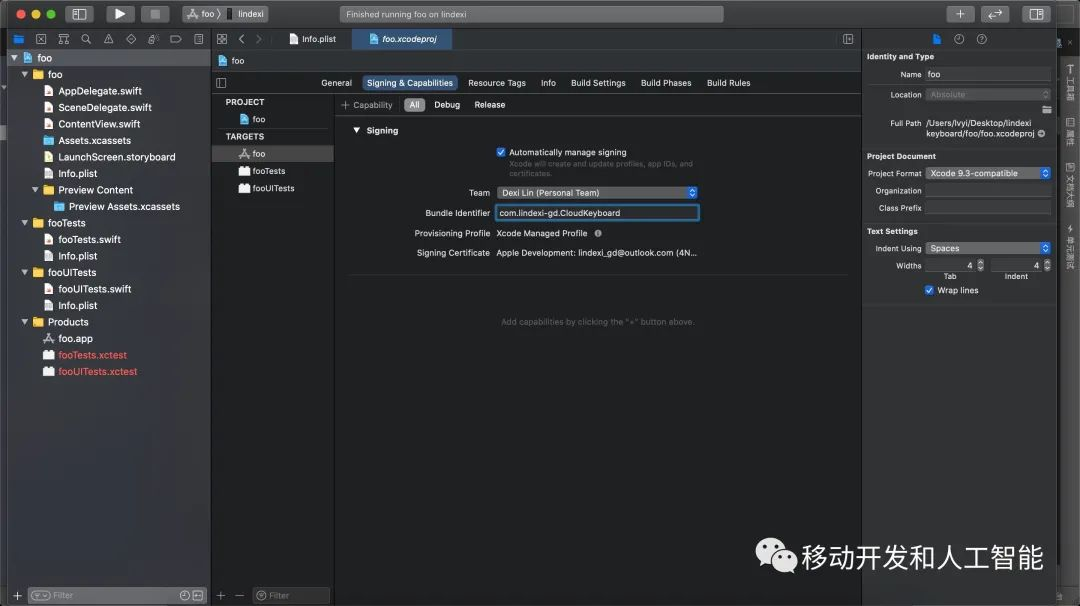Open the disabled Location dropdown
This screenshot has height=606, width=1080.
tap(988, 94)
